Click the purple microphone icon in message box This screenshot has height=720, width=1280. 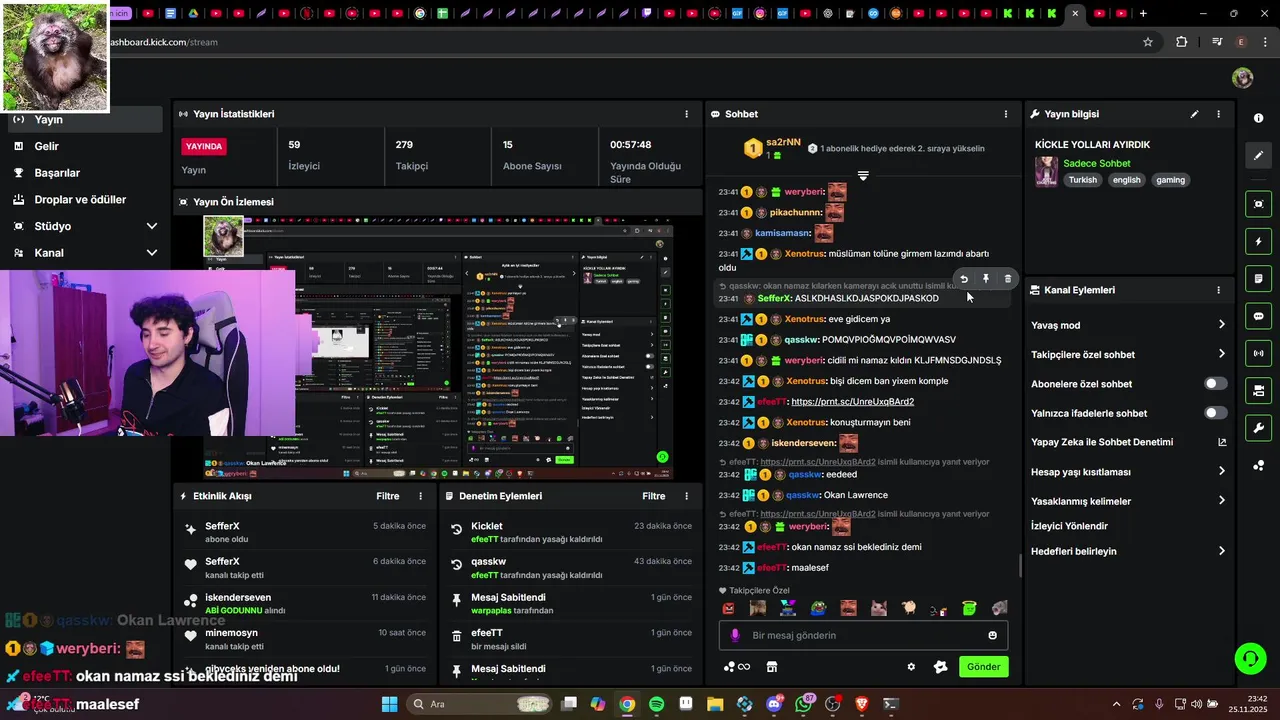735,635
